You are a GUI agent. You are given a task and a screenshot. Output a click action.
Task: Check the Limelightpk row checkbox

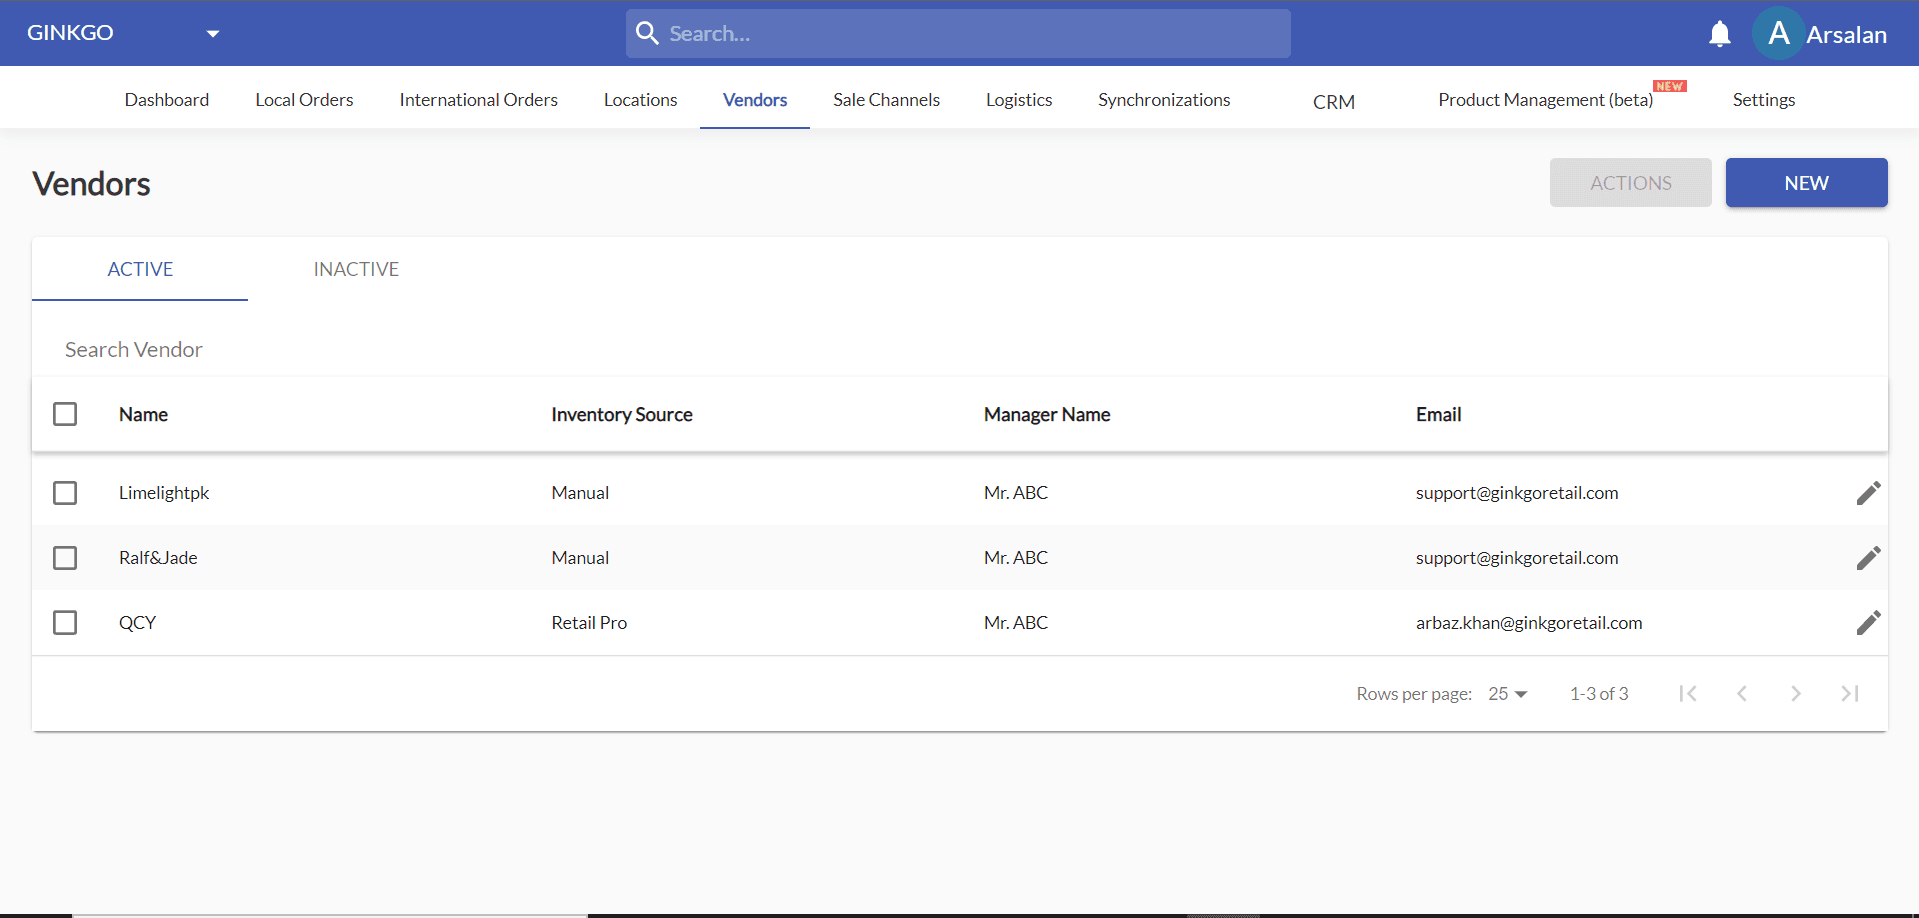[x=65, y=493]
